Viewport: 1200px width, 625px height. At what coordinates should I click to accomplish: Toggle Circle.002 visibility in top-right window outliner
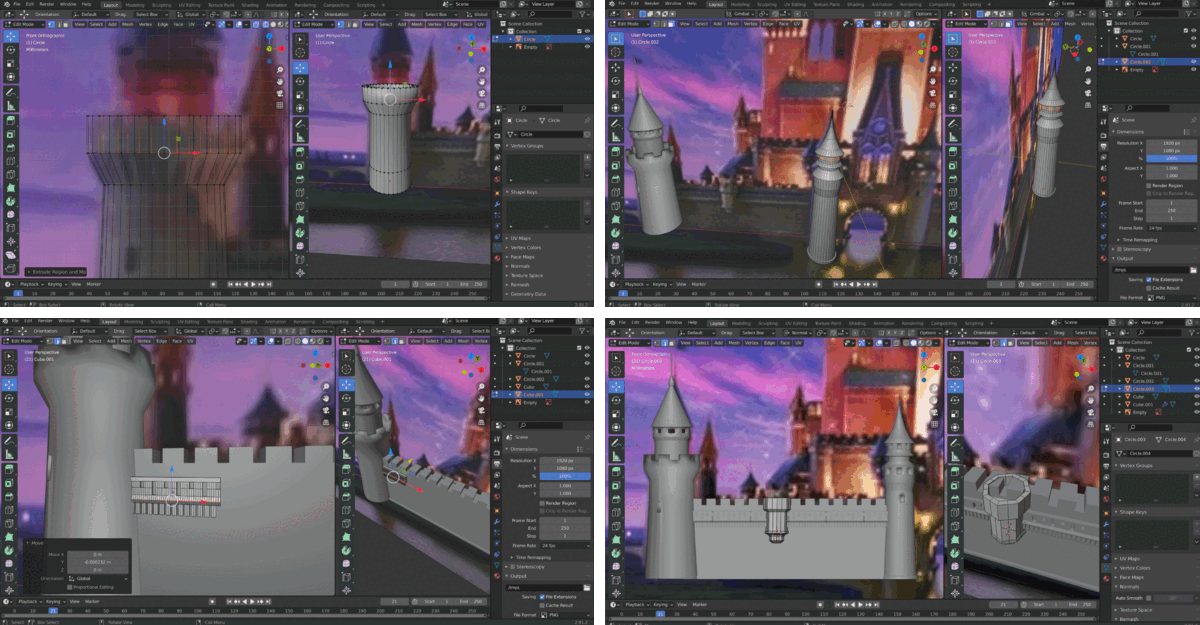1195,62
